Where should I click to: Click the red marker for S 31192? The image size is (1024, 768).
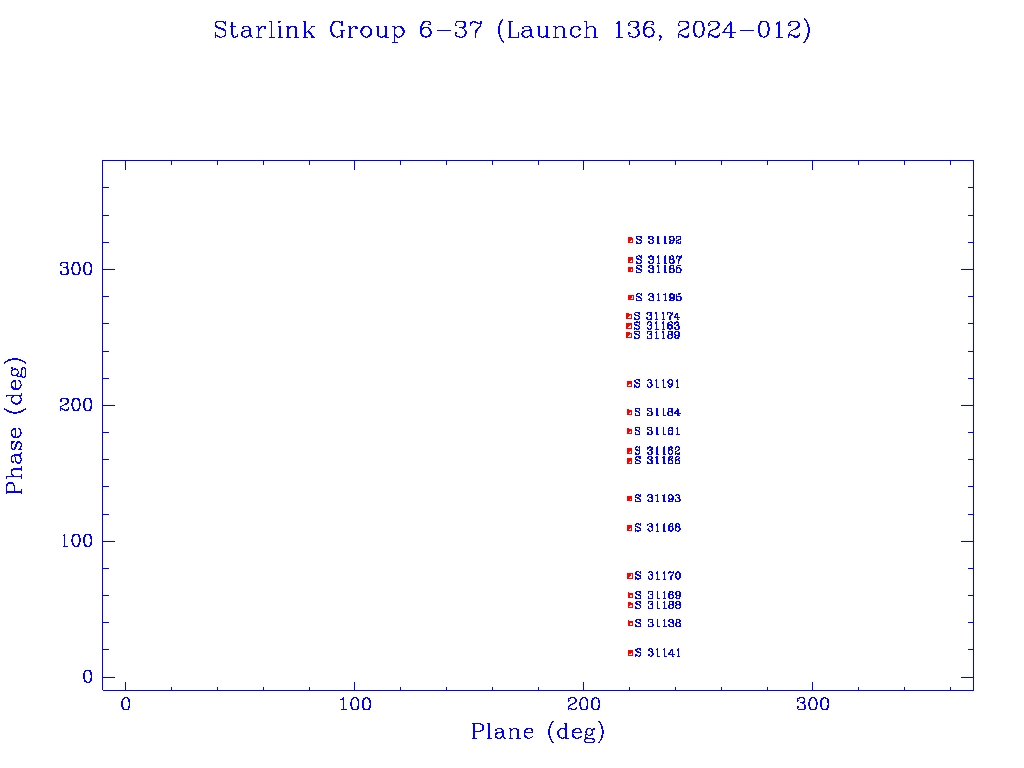pyautogui.click(x=630, y=240)
